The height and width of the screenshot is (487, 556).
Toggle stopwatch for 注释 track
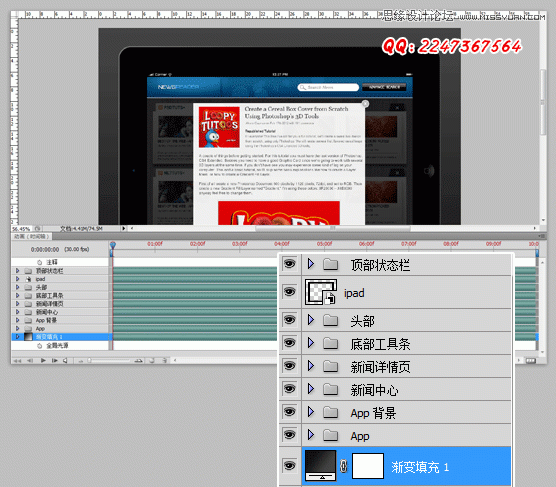[39, 262]
